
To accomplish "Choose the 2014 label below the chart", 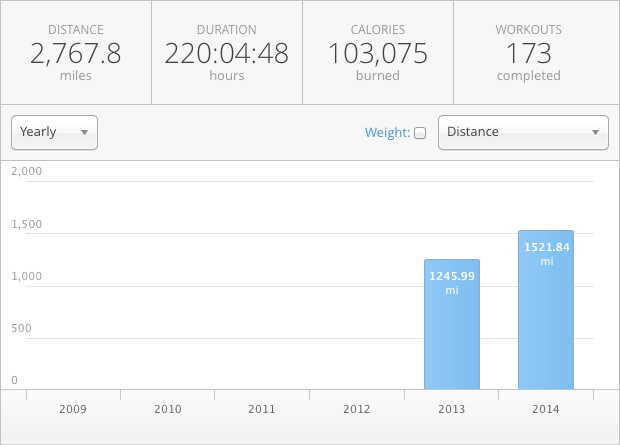I will tap(546, 409).
